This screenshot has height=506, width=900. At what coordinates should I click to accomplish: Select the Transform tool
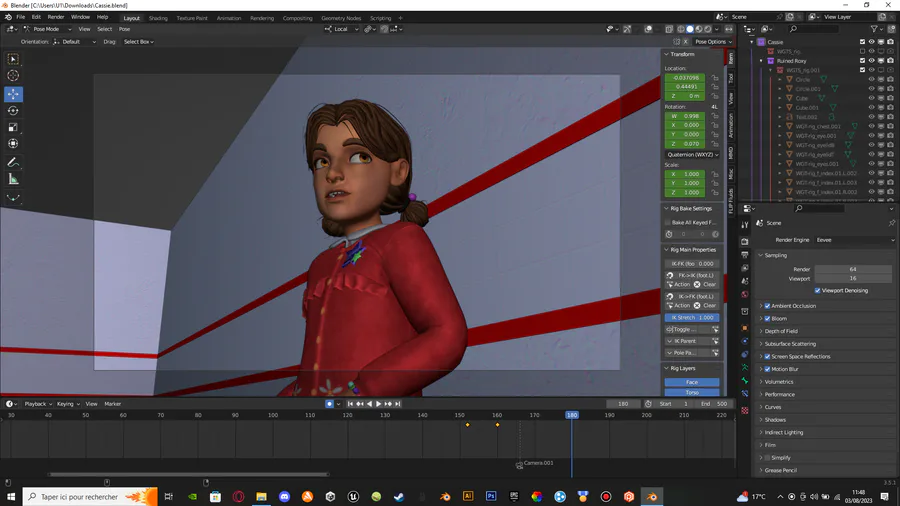(13, 144)
